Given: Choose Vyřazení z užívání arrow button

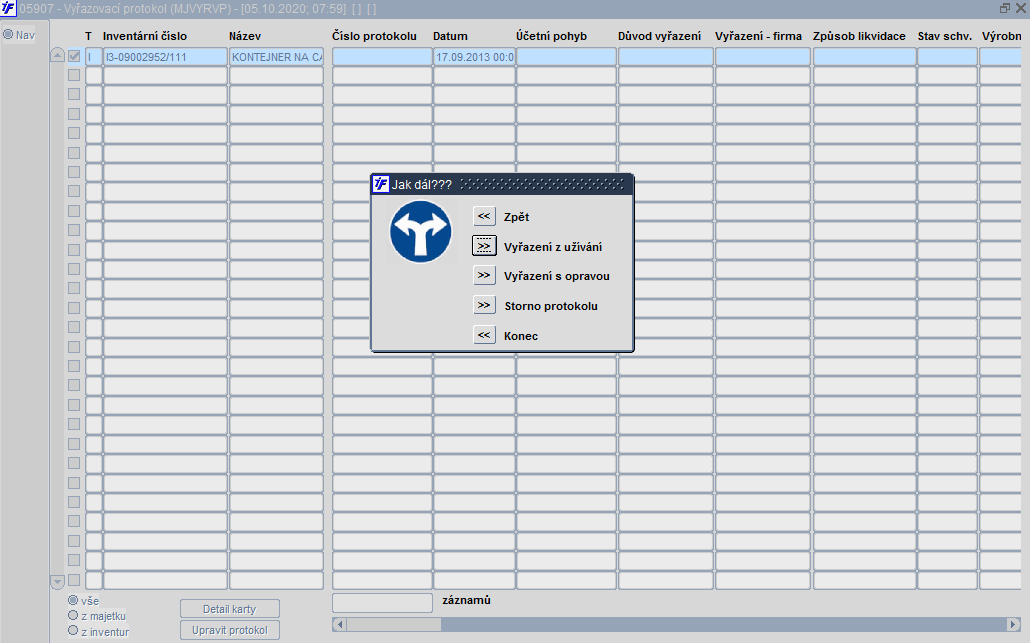Looking at the screenshot, I should point(484,246).
